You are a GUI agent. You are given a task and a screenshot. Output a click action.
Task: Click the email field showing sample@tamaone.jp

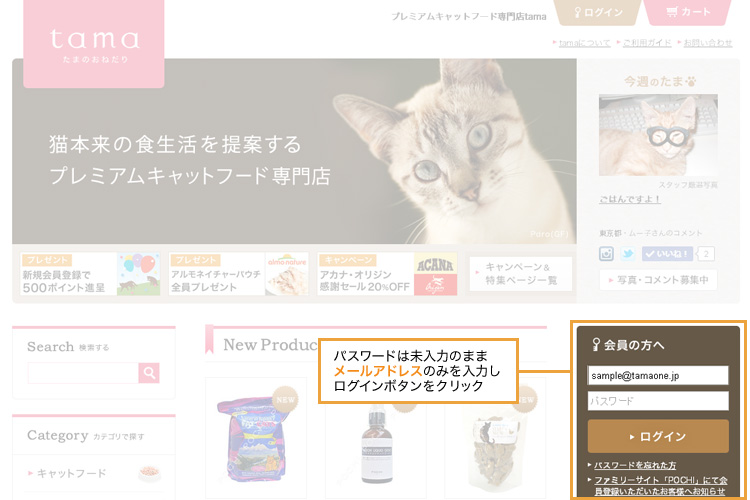[658, 376]
